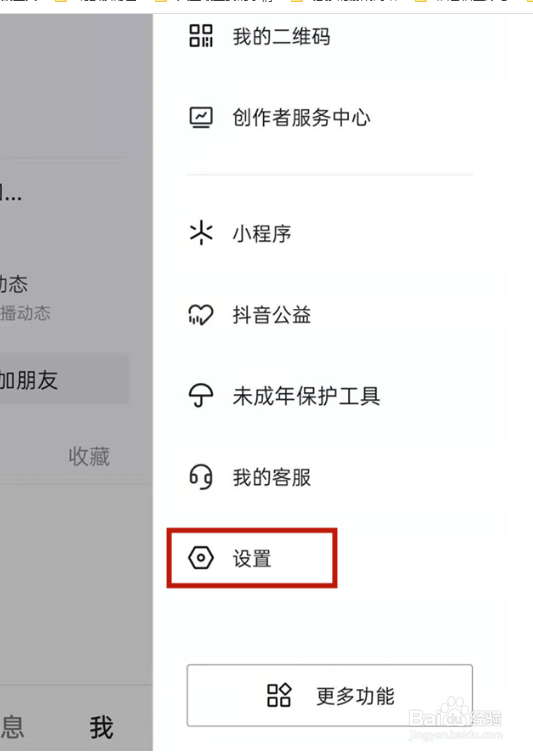This screenshot has width=533, height=754.
Task: Tap the 加朋友 button behind the drawer
Action: click(64, 380)
